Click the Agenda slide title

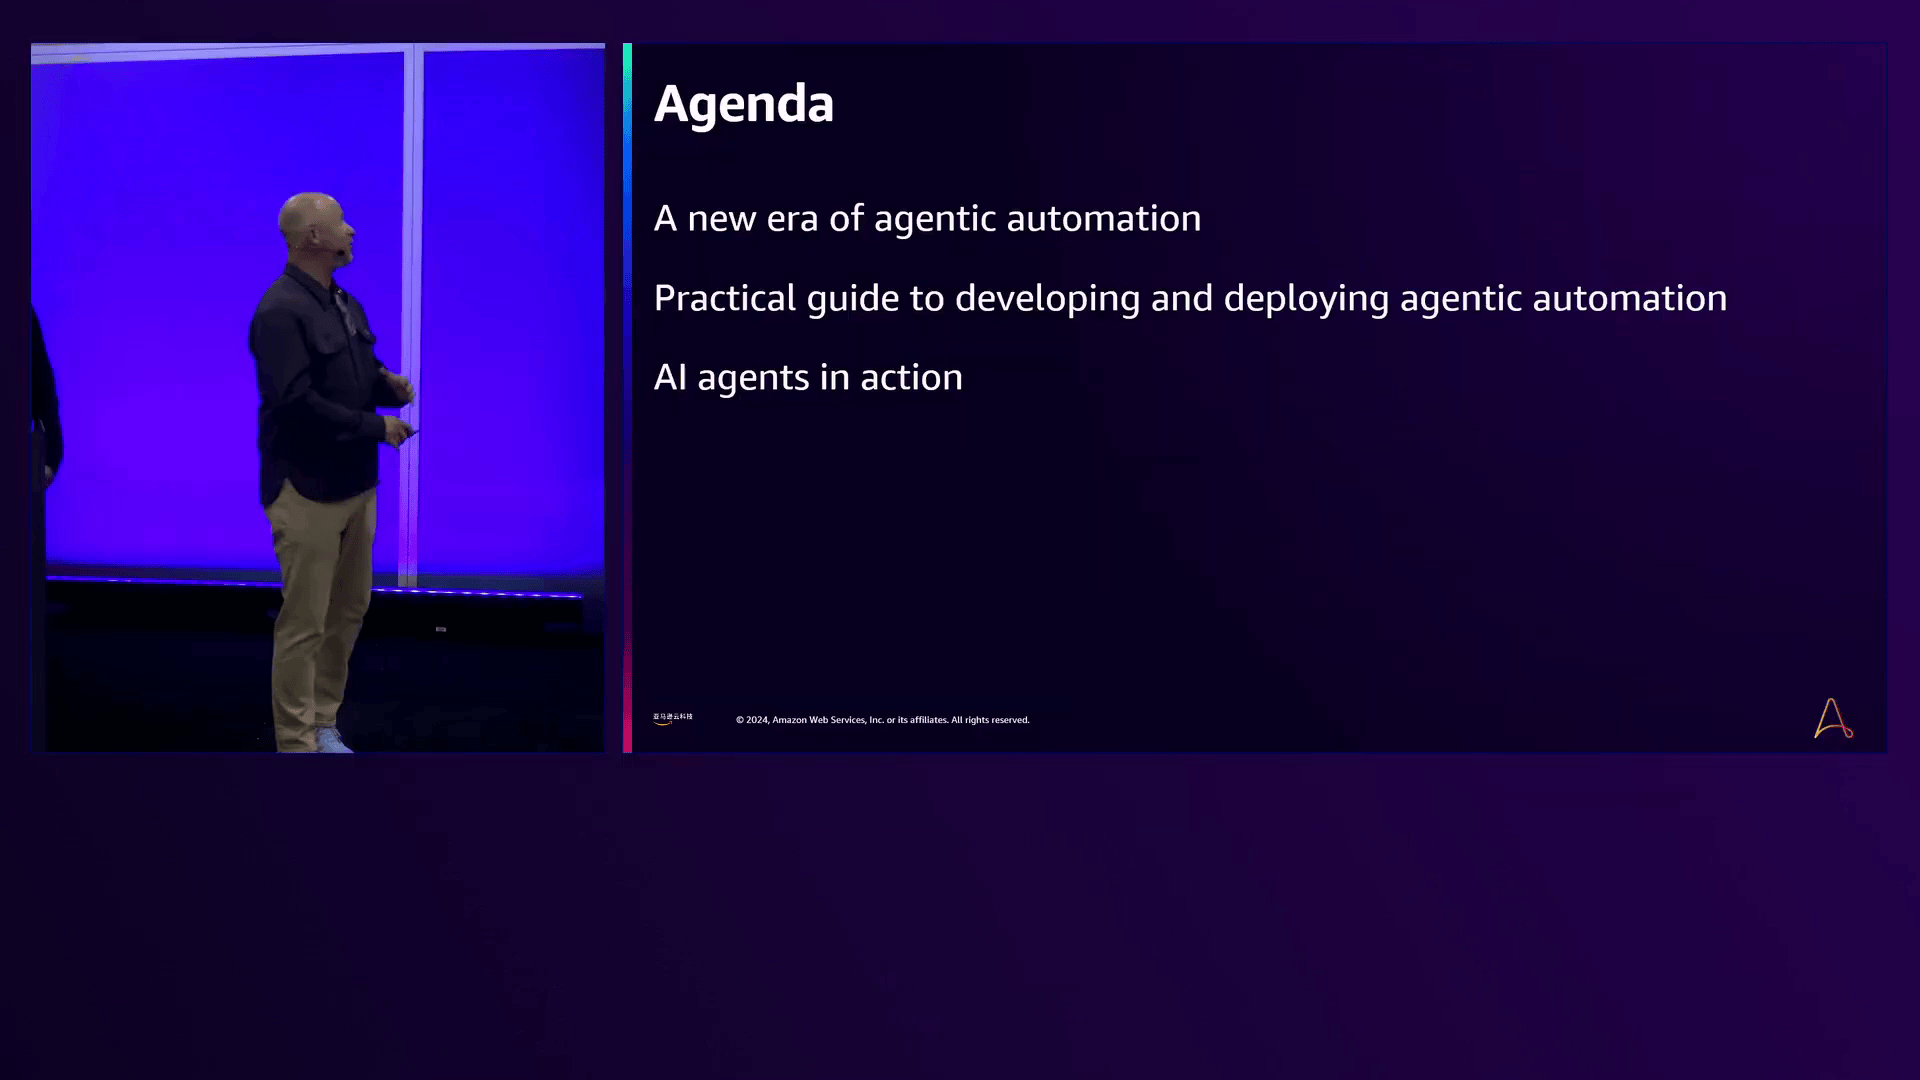pyautogui.click(x=743, y=104)
